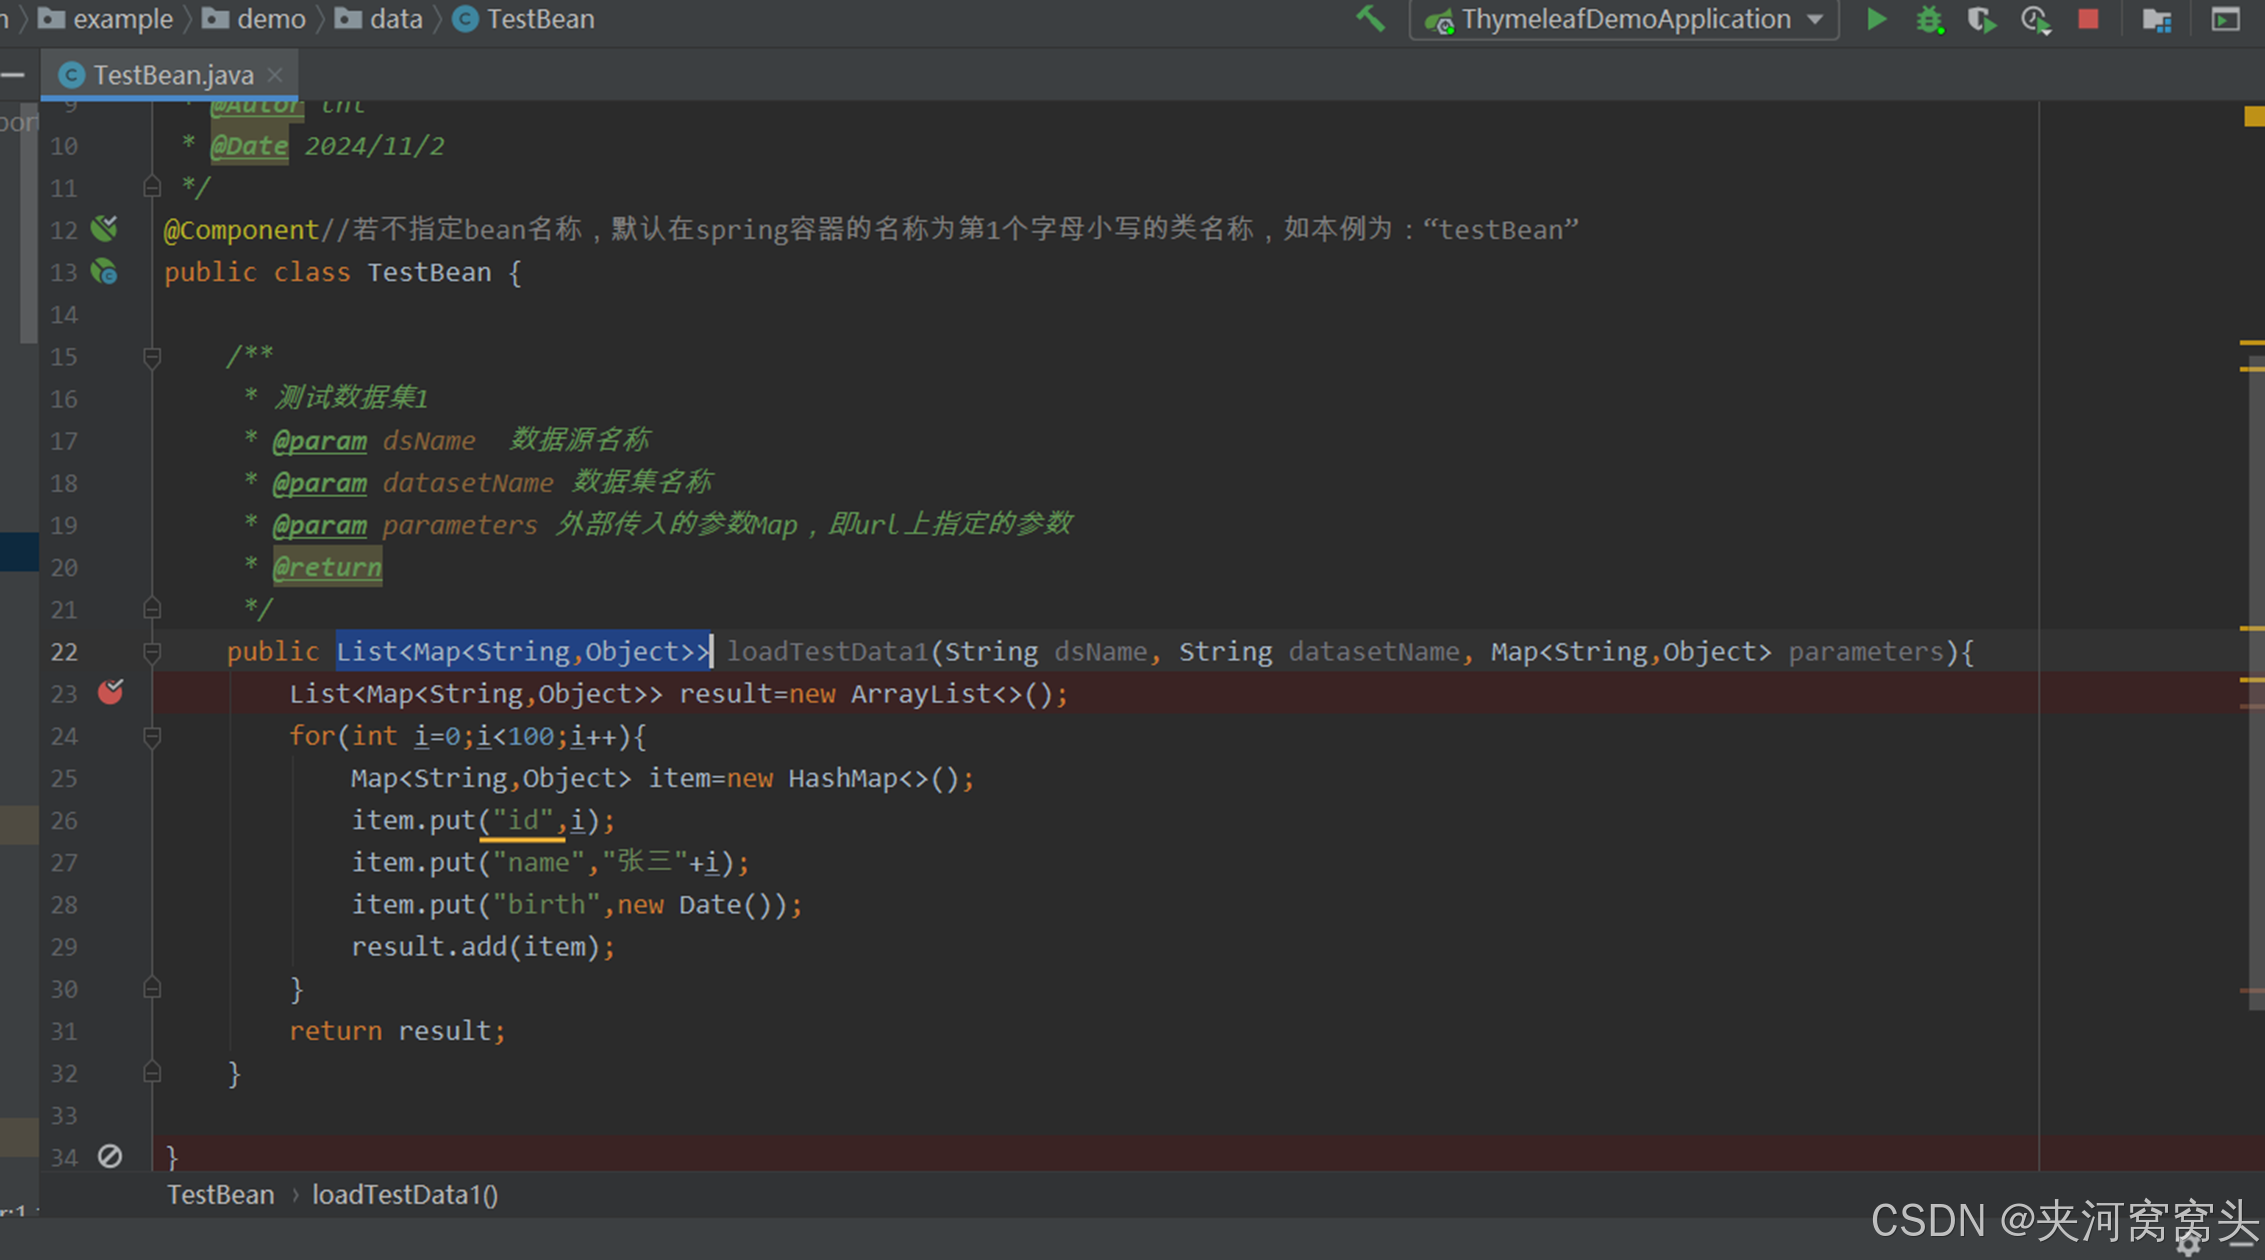Open Project Structure folder icon
The image size is (2265, 1260).
coord(2157,20)
